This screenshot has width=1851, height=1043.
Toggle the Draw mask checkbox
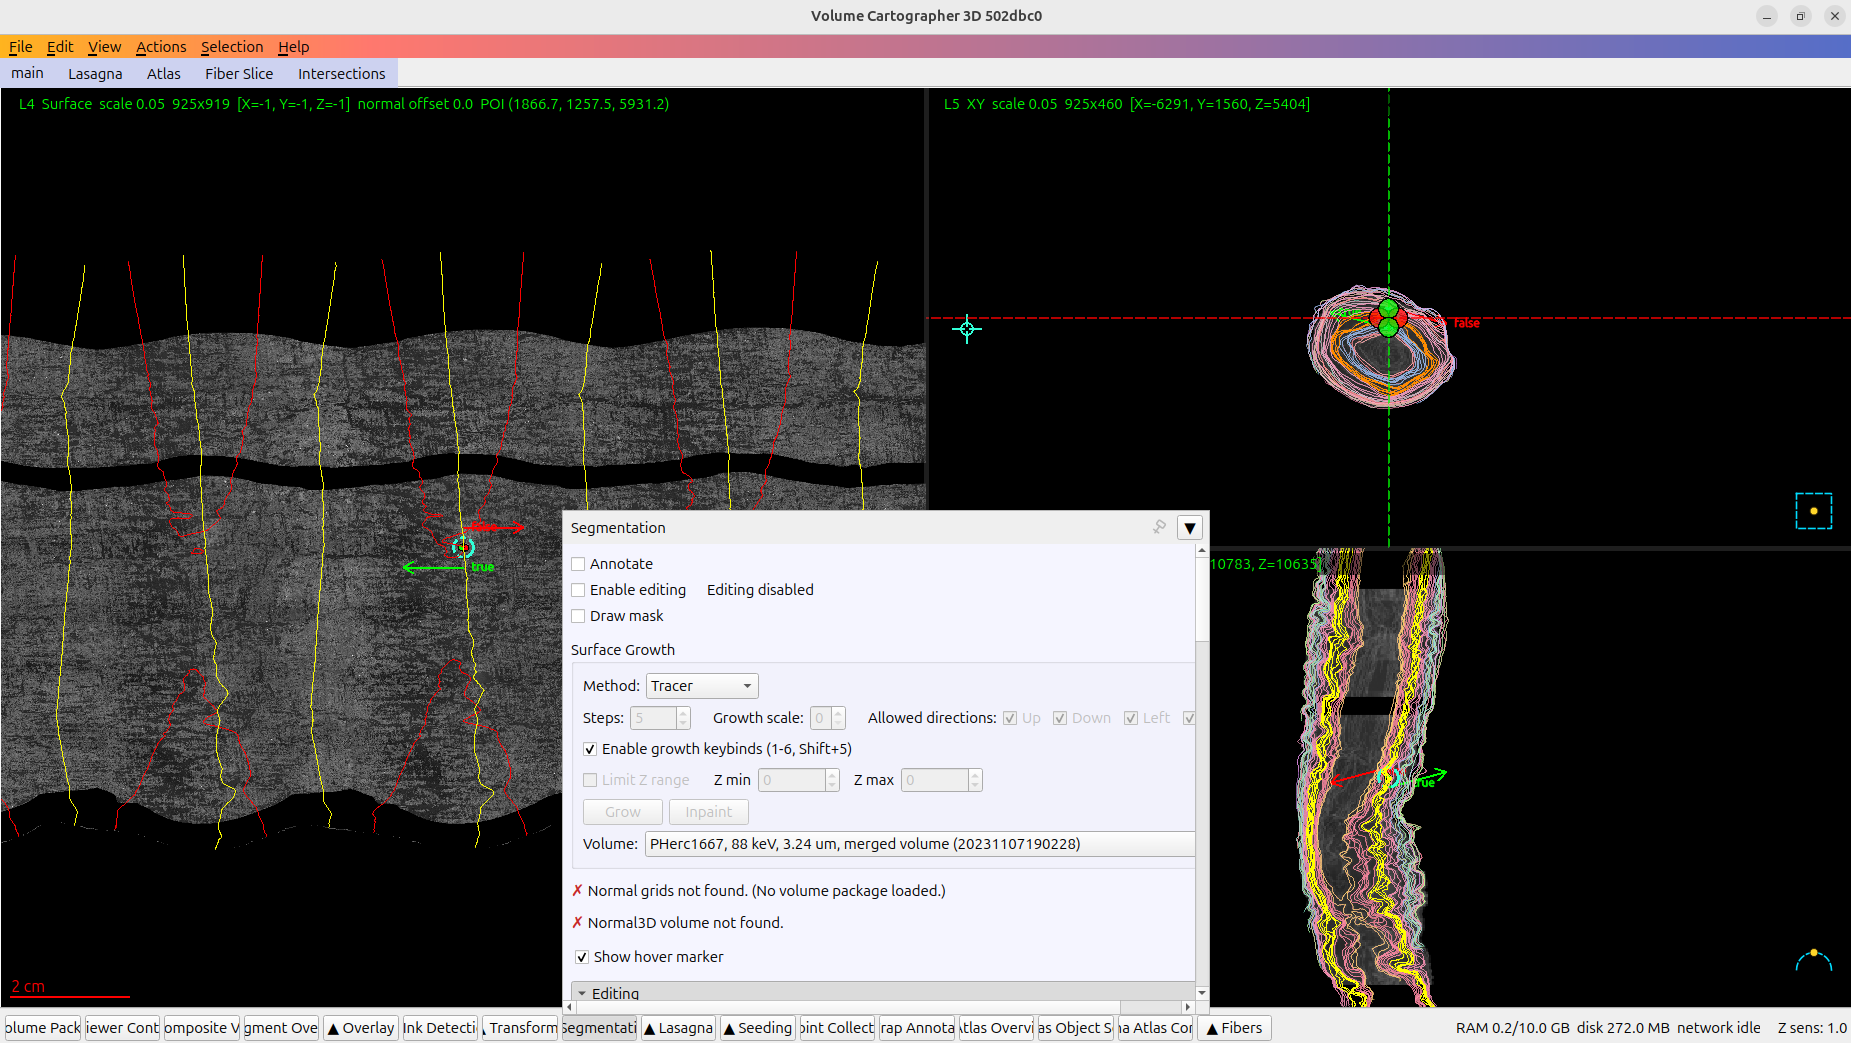click(x=578, y=616)
